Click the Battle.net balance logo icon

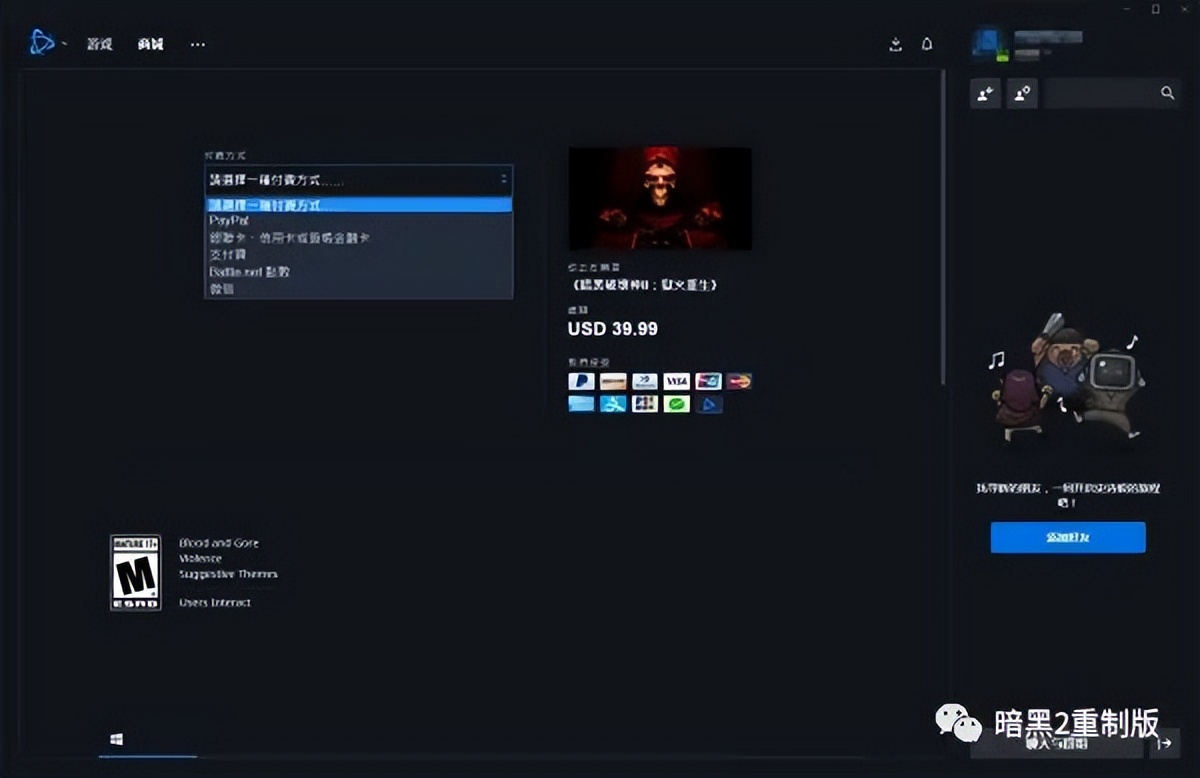pyautogui.click(x=709, y=404)
